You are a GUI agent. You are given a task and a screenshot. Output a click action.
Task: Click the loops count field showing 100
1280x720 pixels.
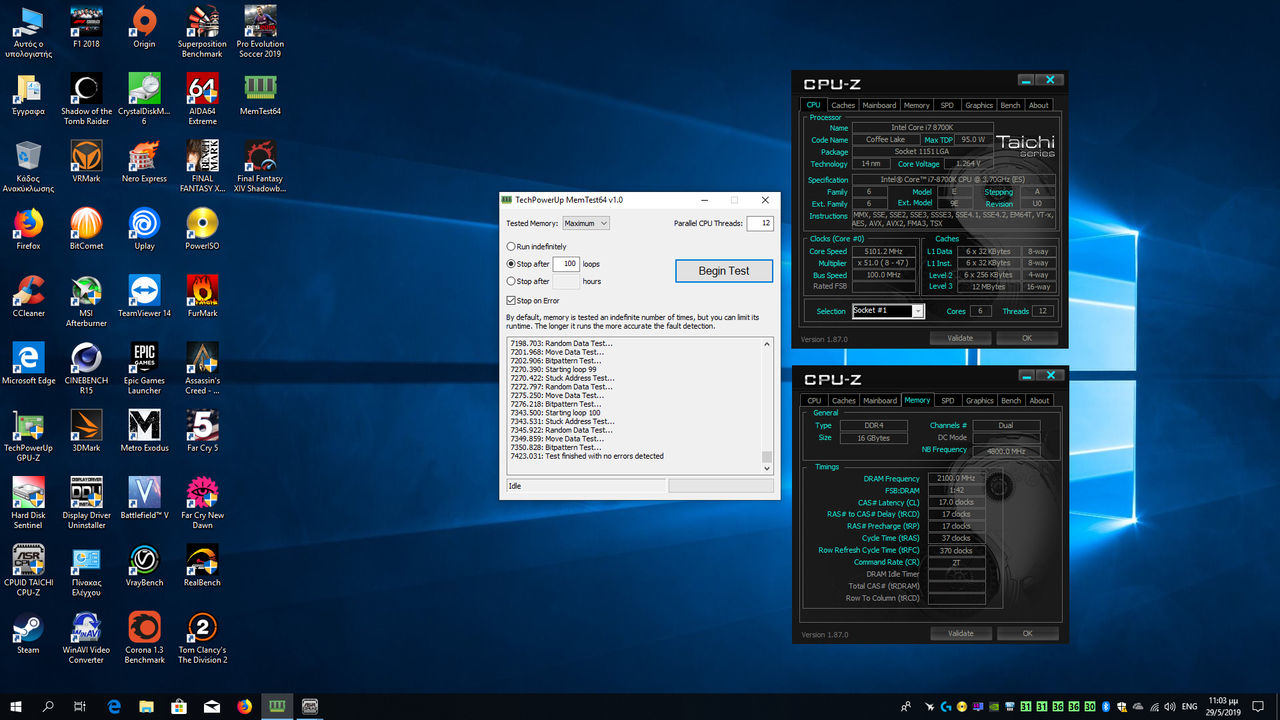click(x=566, y=264)
